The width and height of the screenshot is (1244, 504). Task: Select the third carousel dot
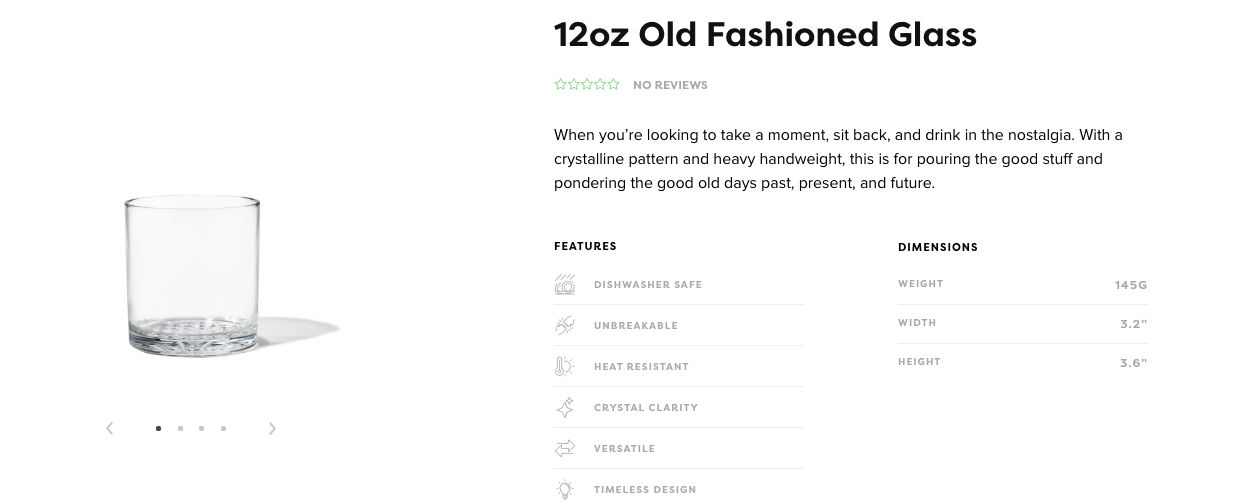click(201, 428)
